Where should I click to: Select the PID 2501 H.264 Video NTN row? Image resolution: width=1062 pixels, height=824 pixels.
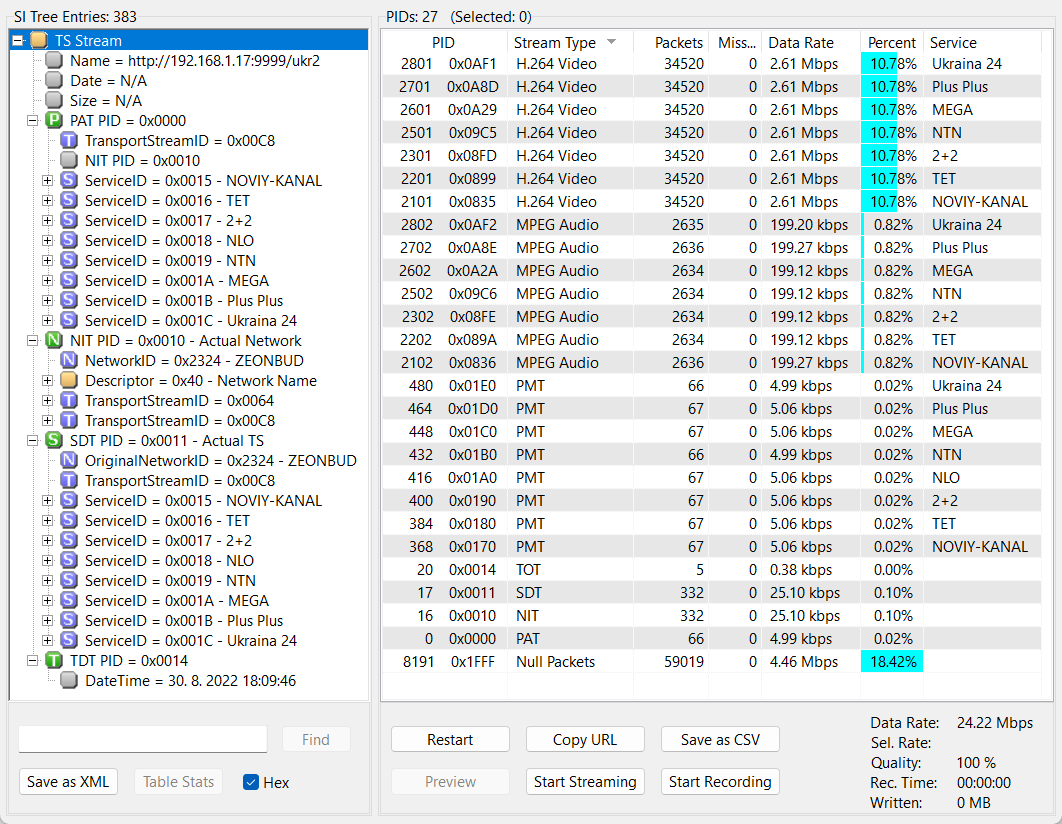711,133
